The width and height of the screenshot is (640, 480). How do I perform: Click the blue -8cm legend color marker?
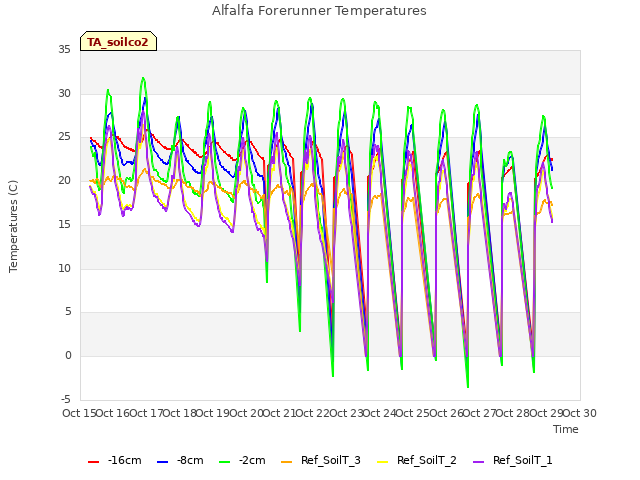click(x=162, y=462)
